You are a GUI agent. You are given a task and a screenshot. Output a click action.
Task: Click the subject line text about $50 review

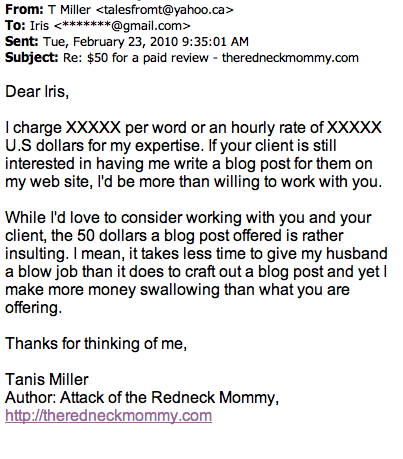(211, 58)
